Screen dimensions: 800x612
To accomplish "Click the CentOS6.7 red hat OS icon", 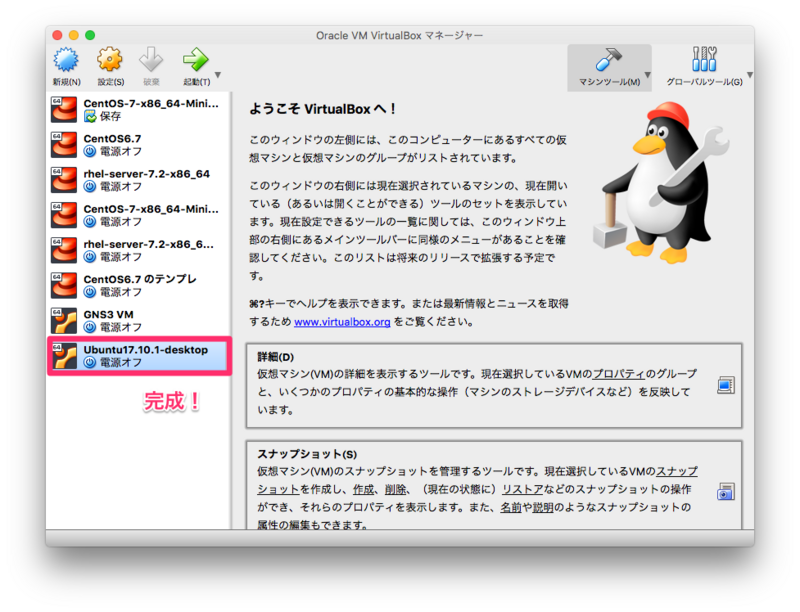I will pos(64,145).
